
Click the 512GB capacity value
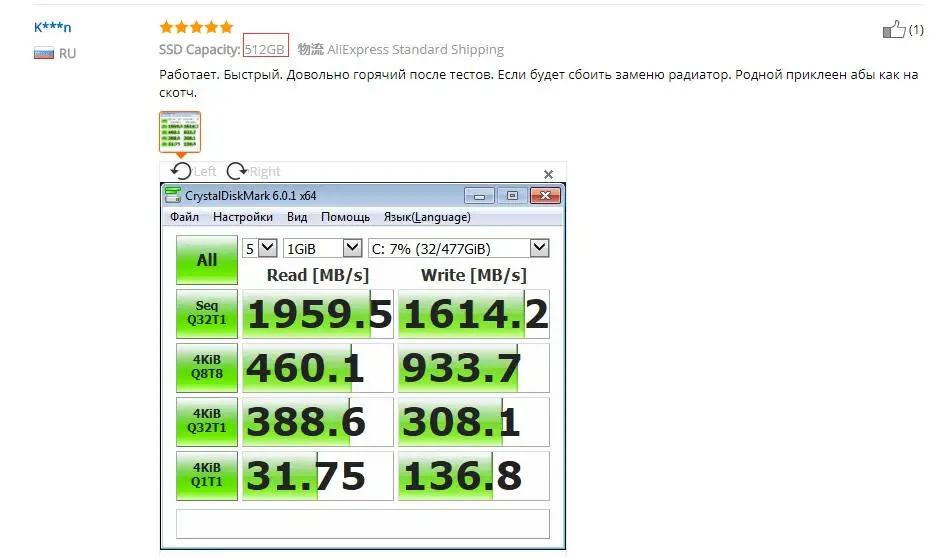[266, 49]
